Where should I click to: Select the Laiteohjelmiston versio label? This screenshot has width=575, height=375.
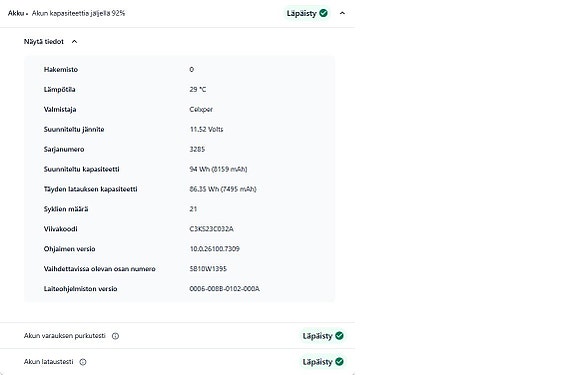point(80,289)
